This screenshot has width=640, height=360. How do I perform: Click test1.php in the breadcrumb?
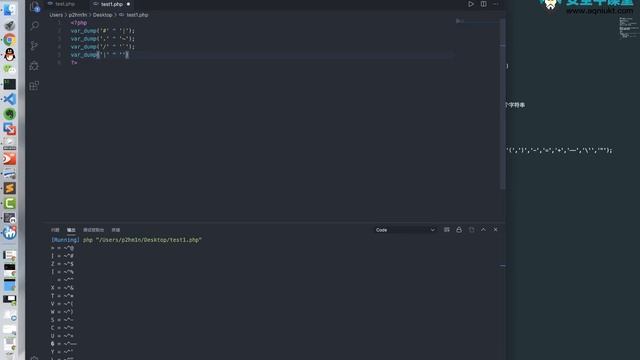pos(137,15)
